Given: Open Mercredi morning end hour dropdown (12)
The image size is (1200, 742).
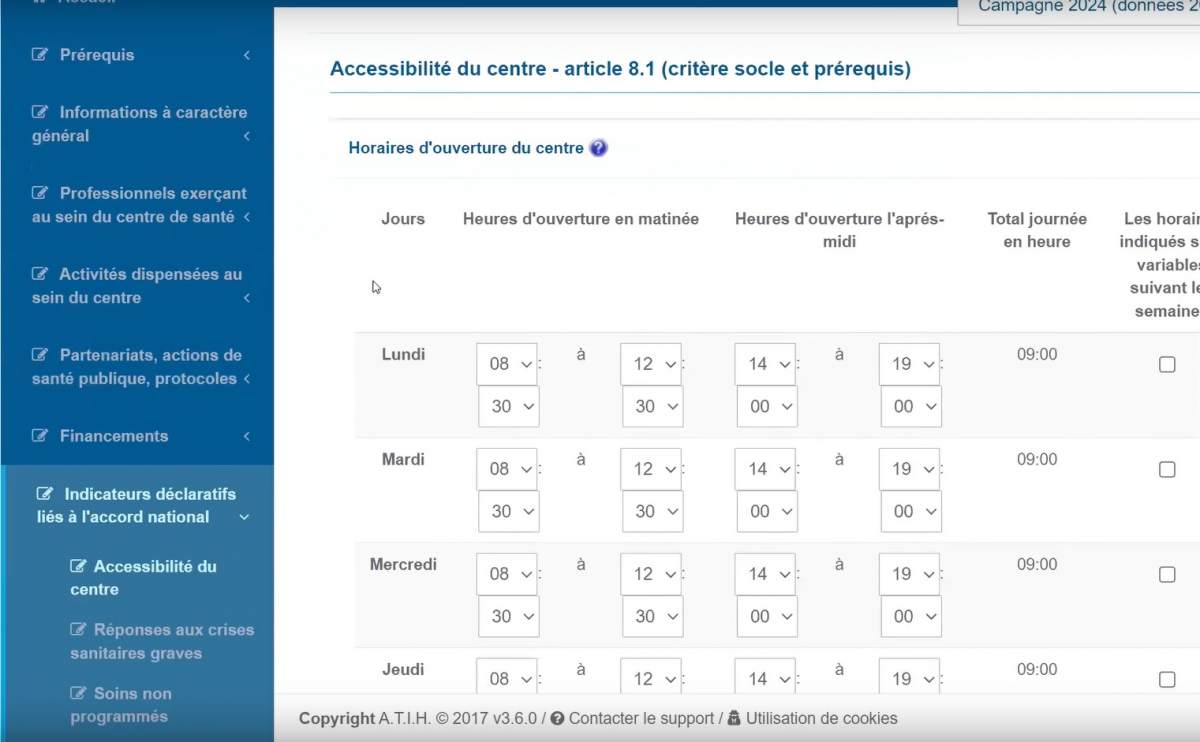Looking at the screenshot, I should pos(651,574).
